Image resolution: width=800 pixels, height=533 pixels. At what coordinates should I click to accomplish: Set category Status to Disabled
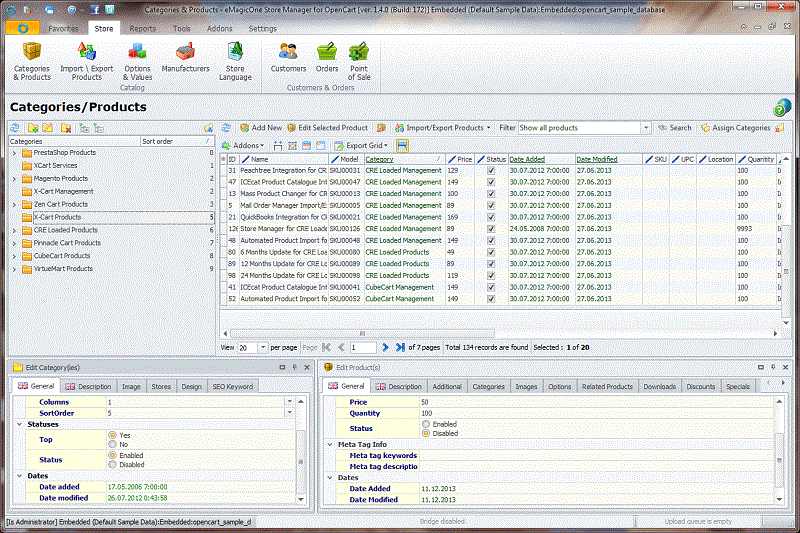coord(112,465)
